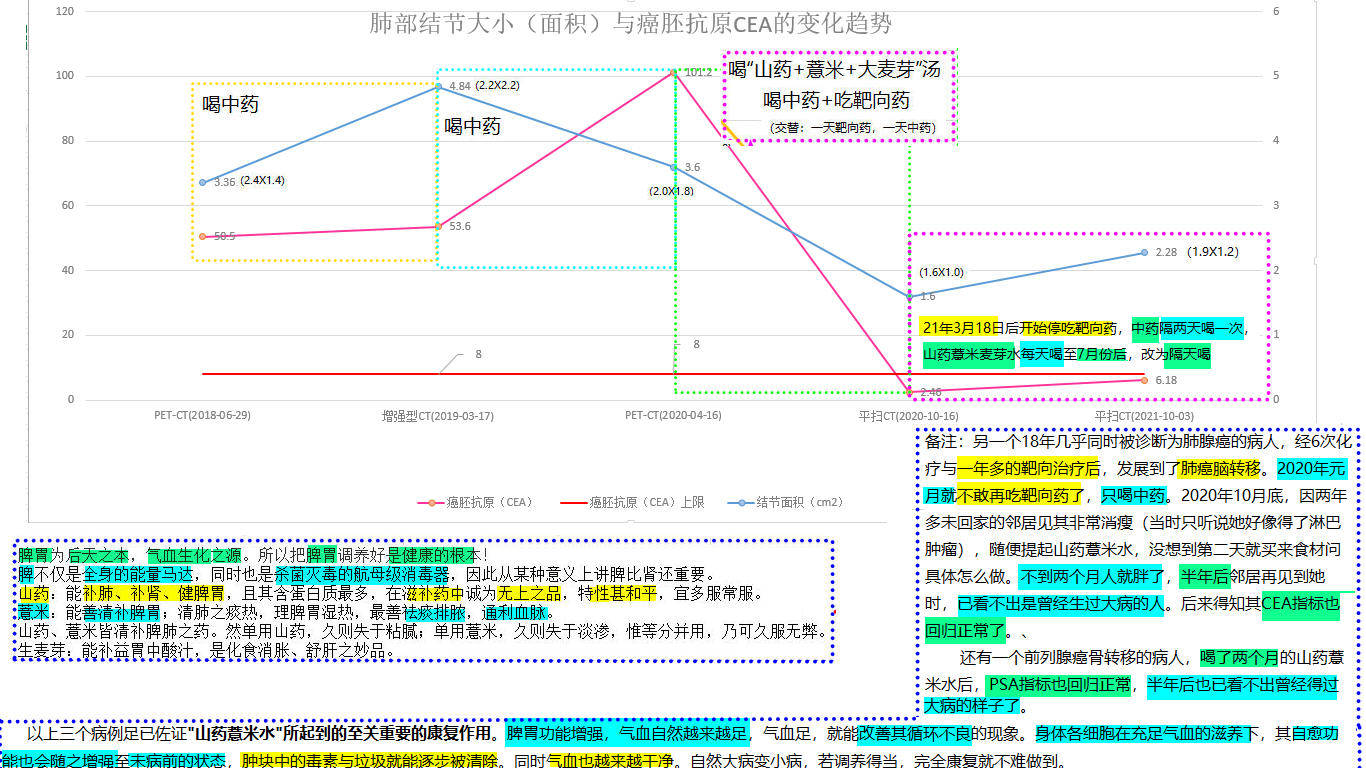Click the 癌胚抗原（CEA） legend entry
This screenshot has width=1366, height=768.
pos(476,502)
